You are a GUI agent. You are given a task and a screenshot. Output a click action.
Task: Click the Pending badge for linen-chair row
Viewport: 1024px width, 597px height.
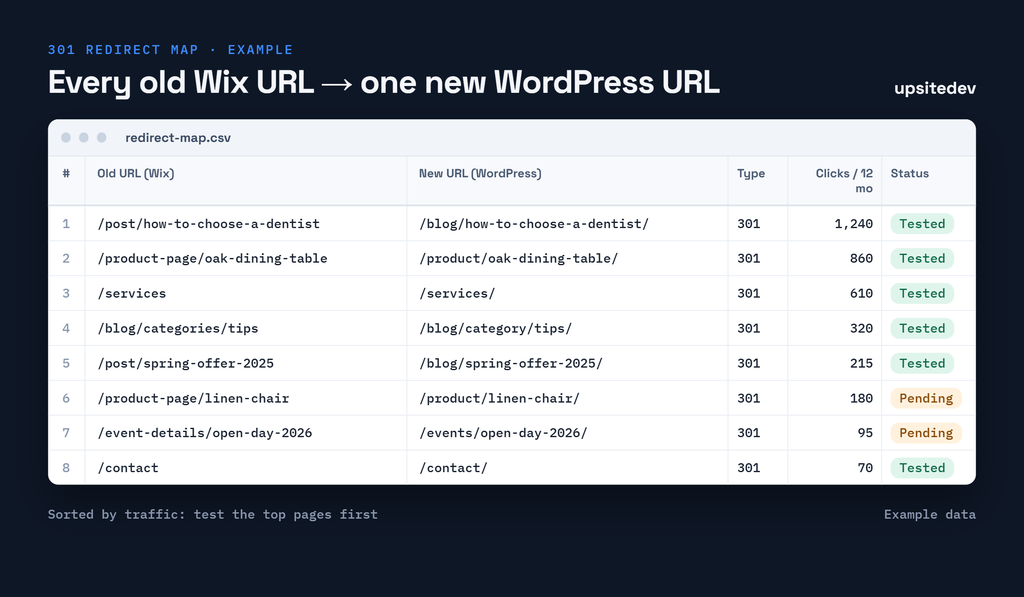tap(926, 398)
